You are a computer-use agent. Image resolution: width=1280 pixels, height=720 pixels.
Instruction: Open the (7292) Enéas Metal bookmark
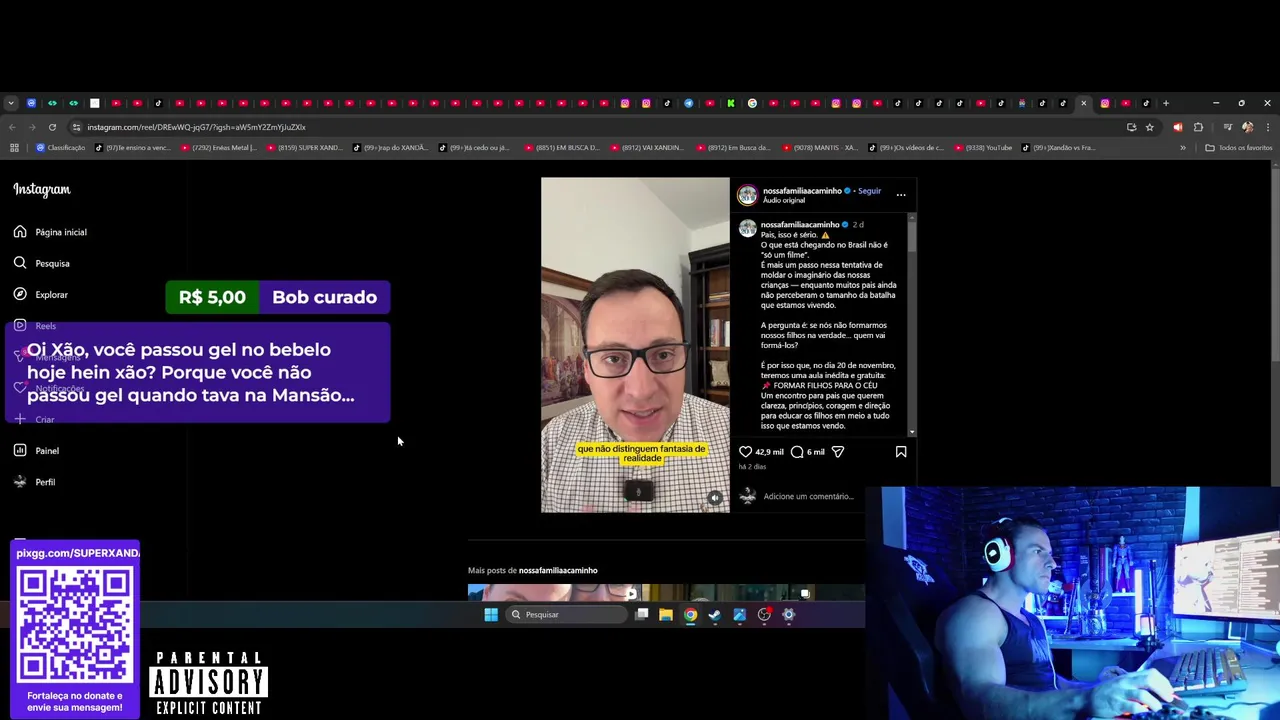tap(220, 148)
